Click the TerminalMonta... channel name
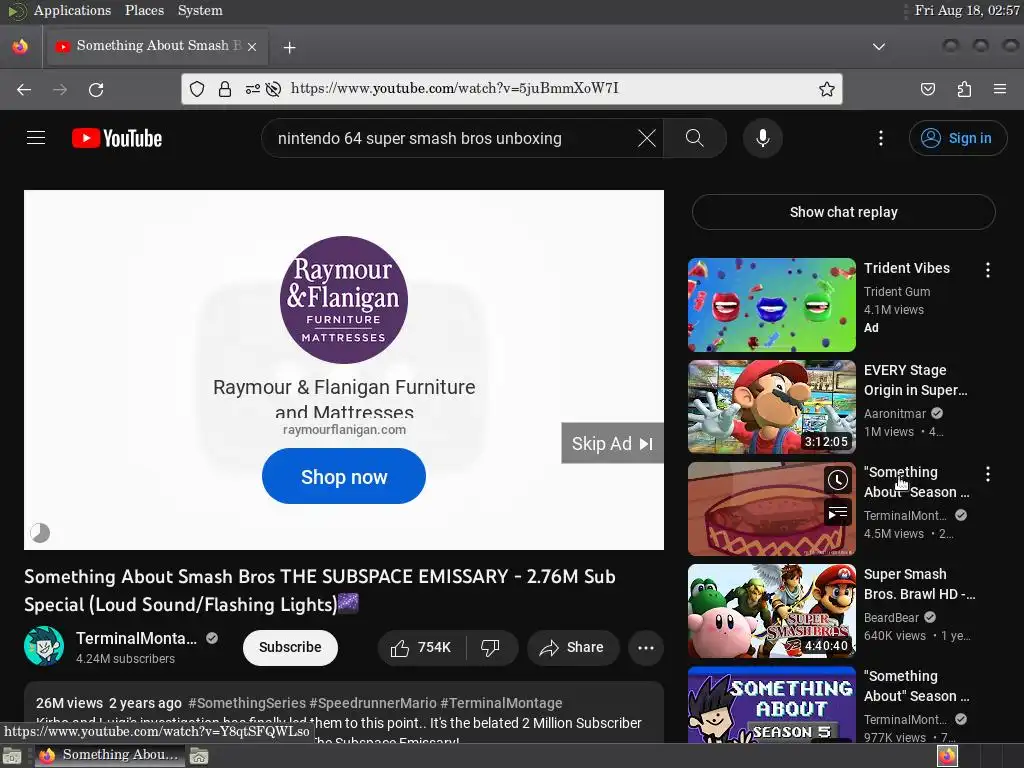Screen dimensions: 1024x768 pos(136,638)
